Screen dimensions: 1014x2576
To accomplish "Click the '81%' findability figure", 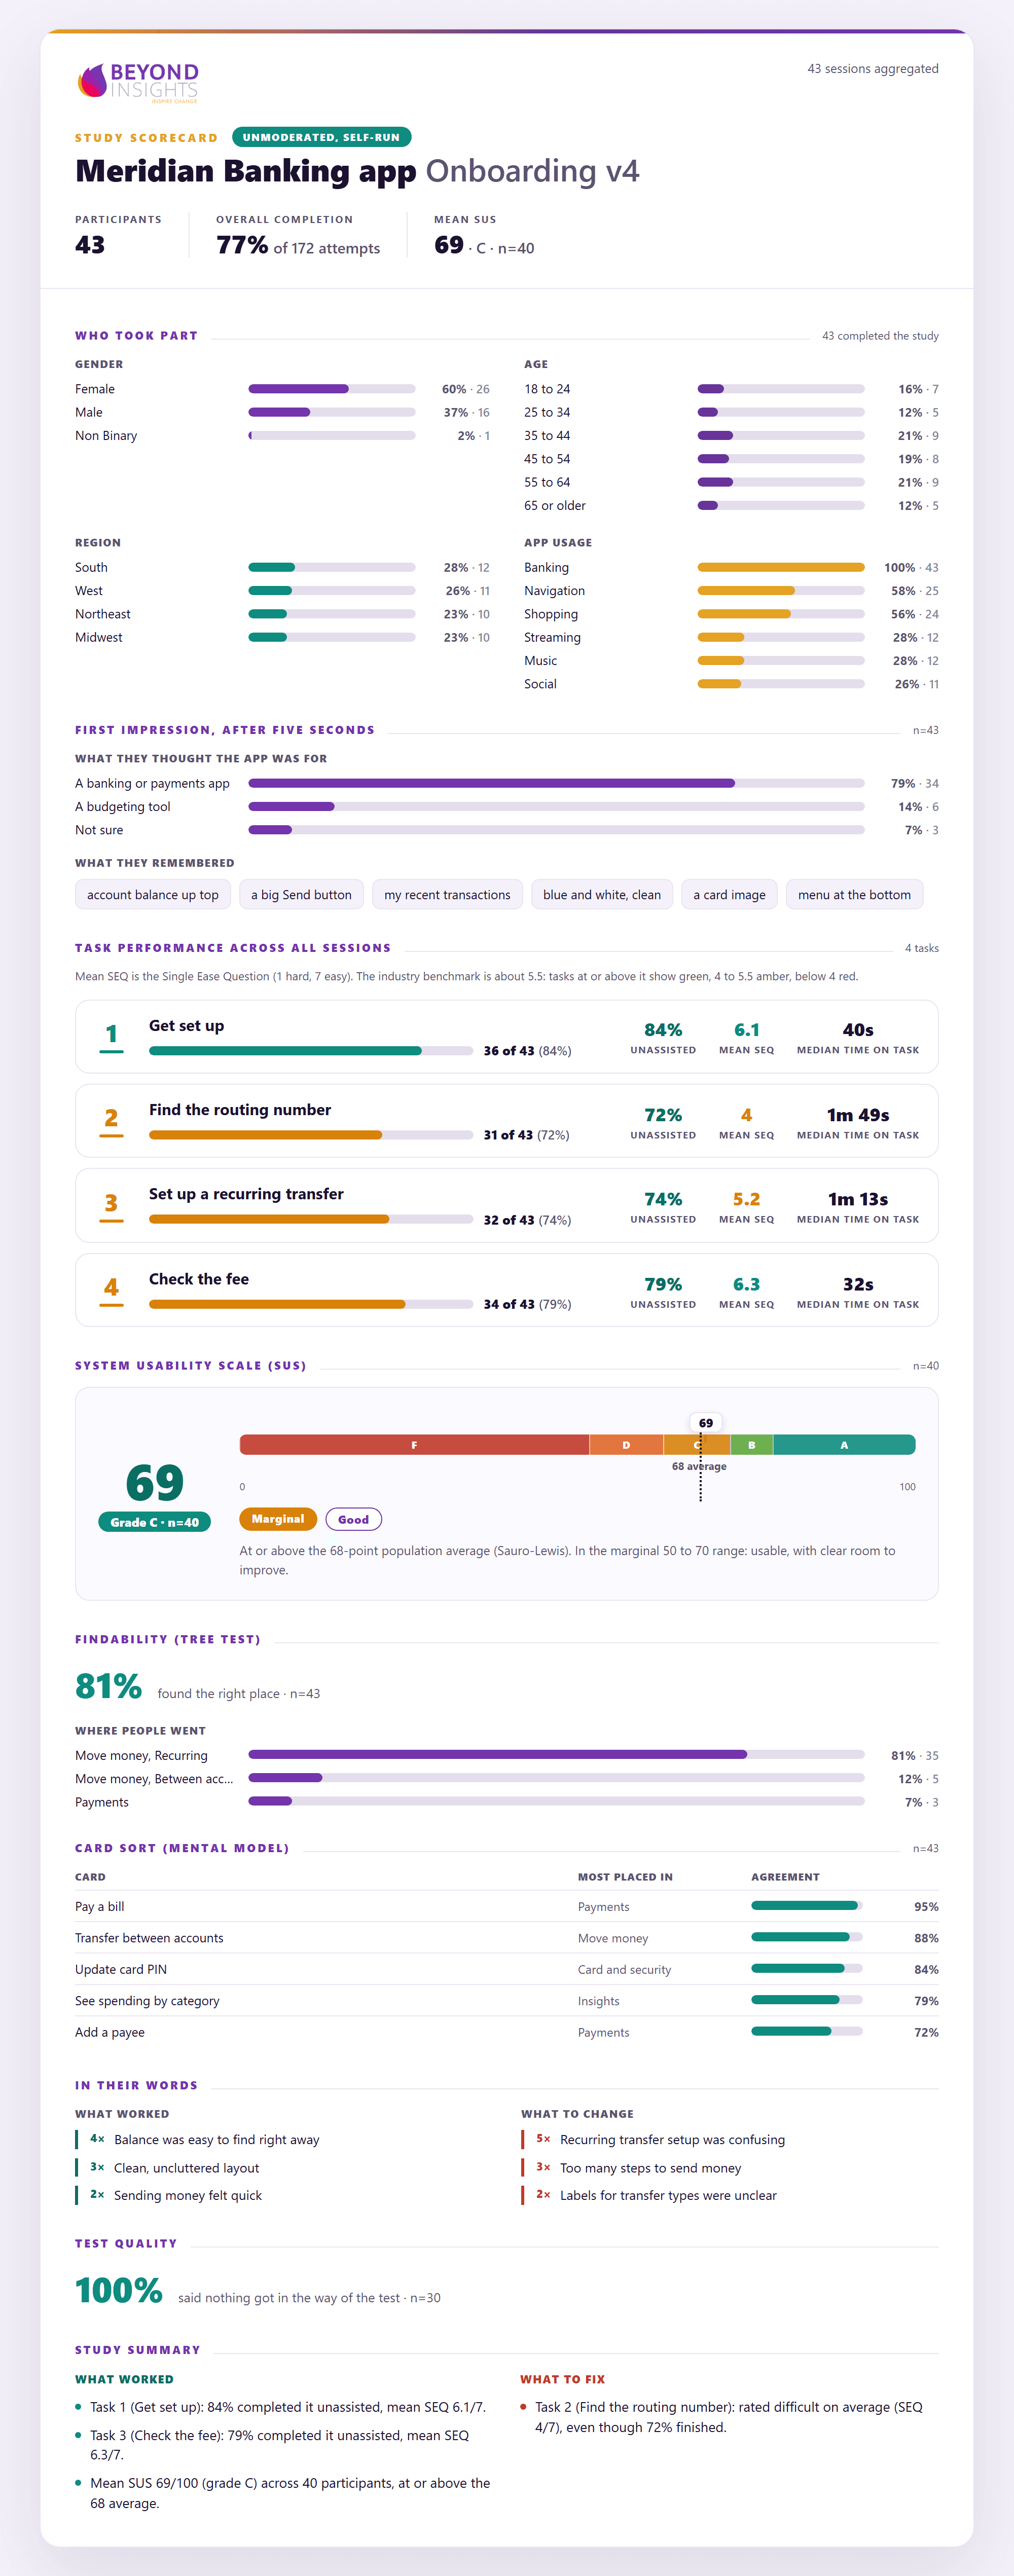I will (109, 1686).
